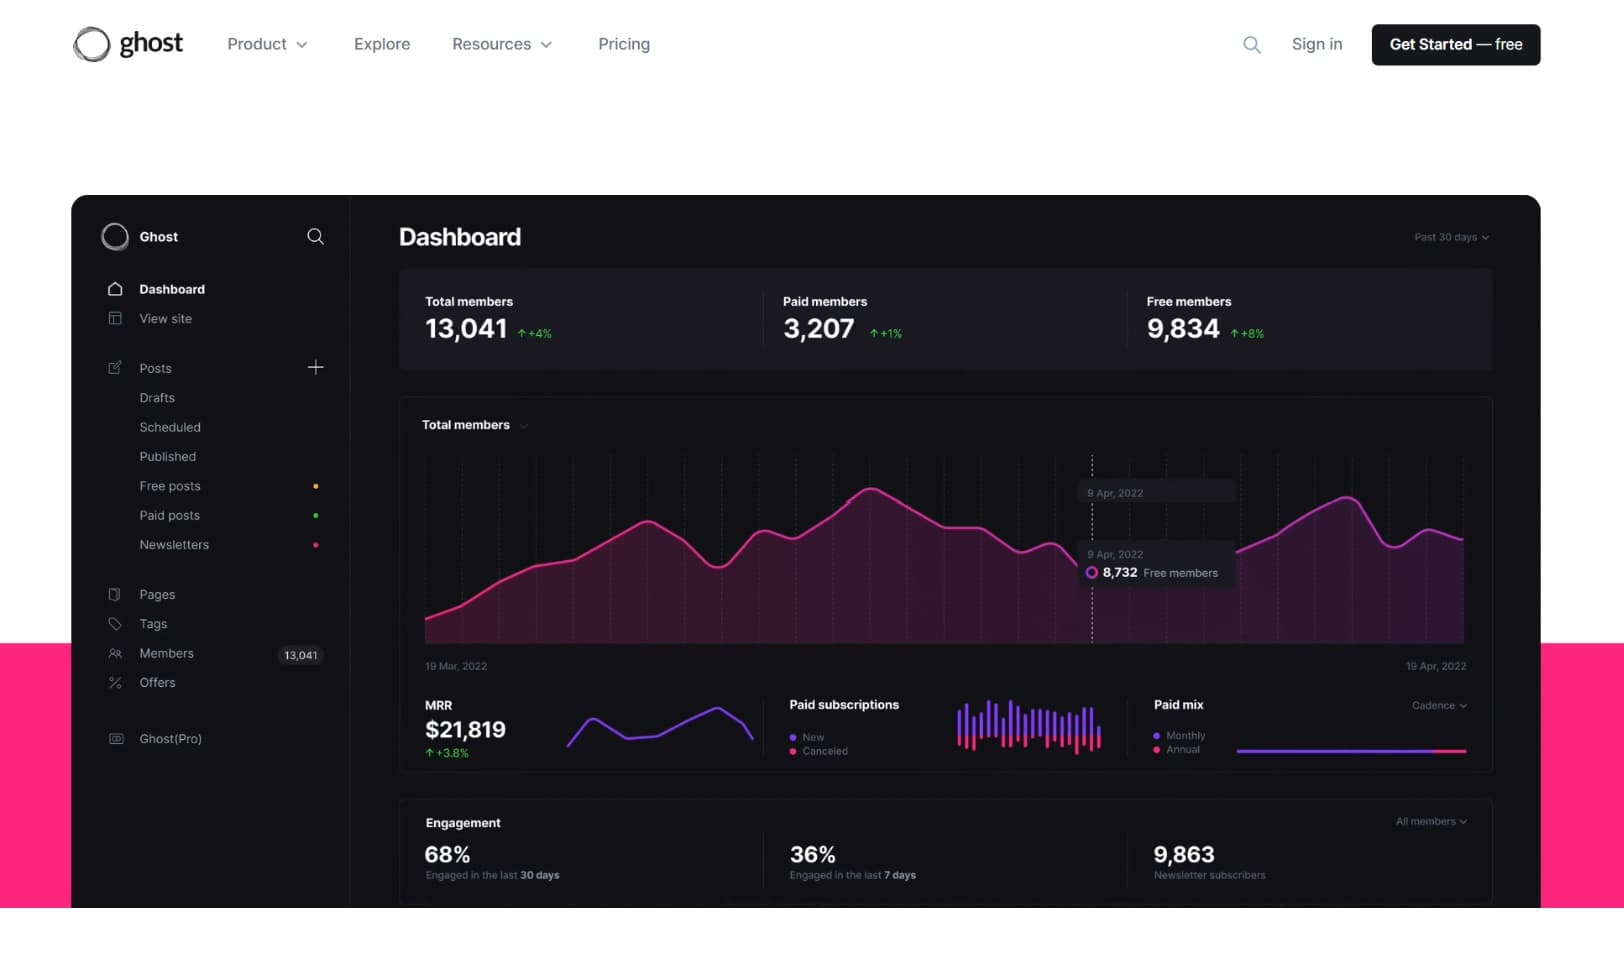Open the Explore menu item
This screenshot has width=1624, height=974.
point(382,44)
